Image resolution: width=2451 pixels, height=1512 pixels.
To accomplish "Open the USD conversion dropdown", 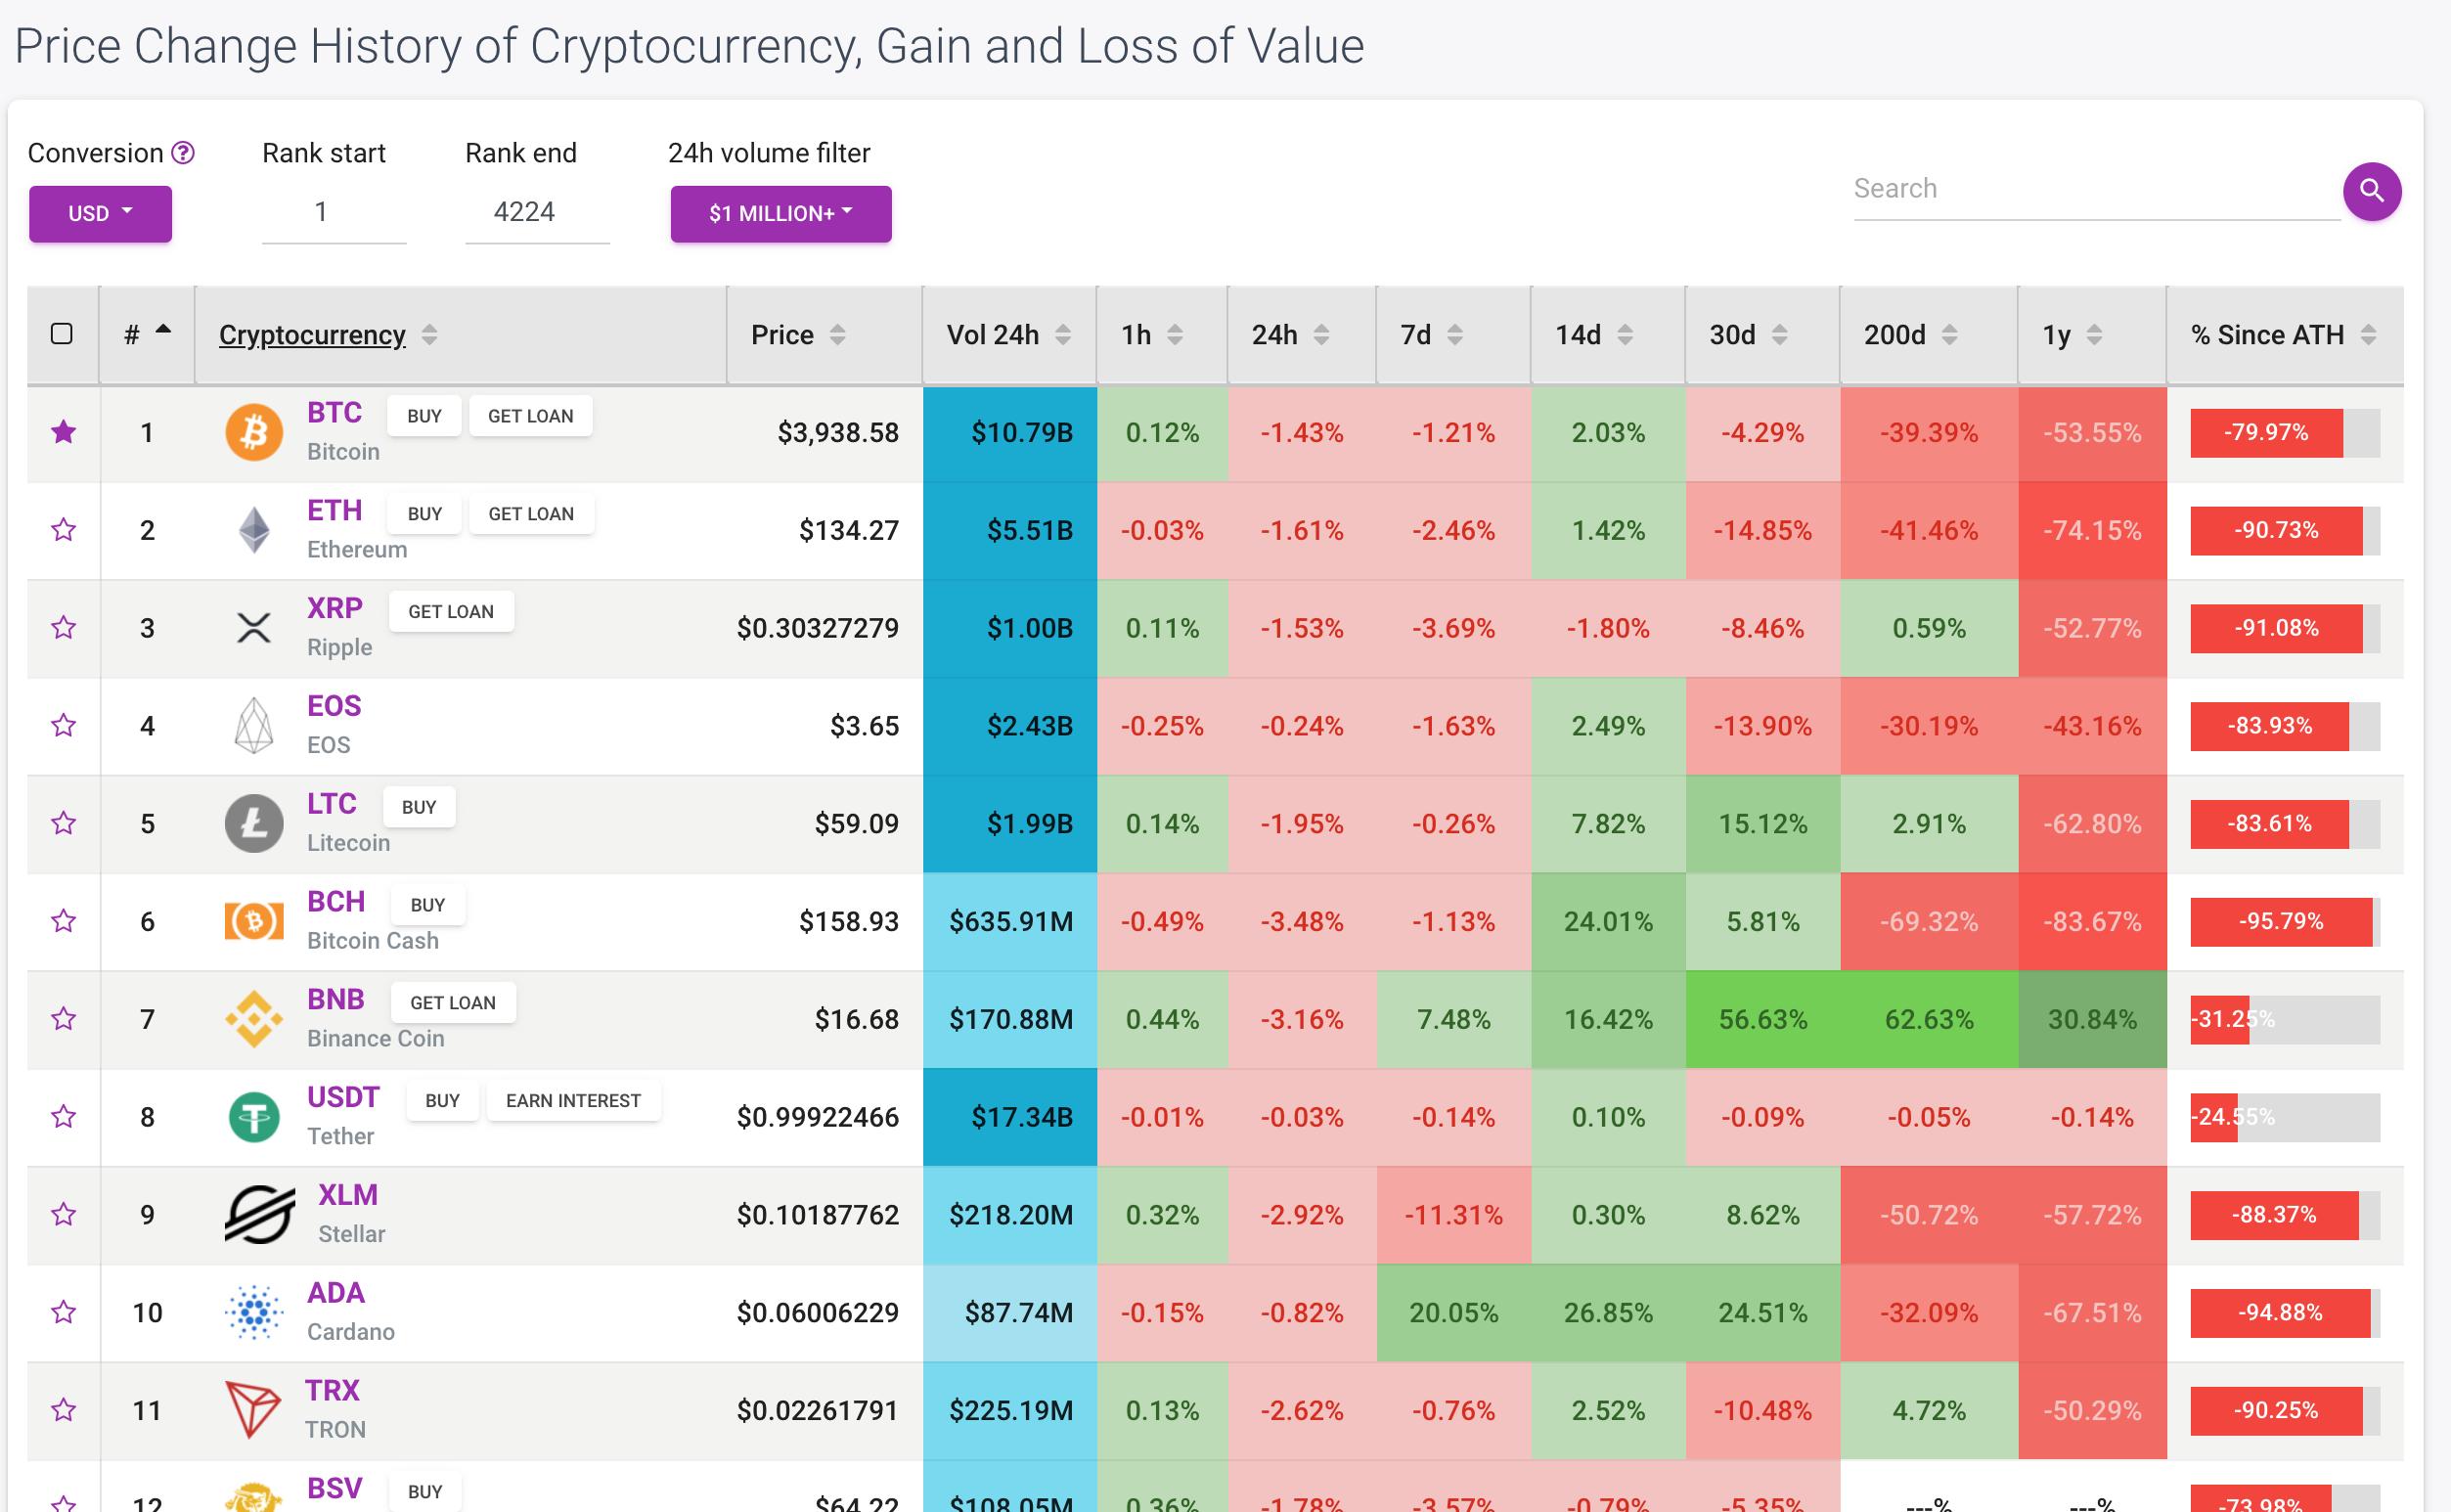I will pos(100,214).
